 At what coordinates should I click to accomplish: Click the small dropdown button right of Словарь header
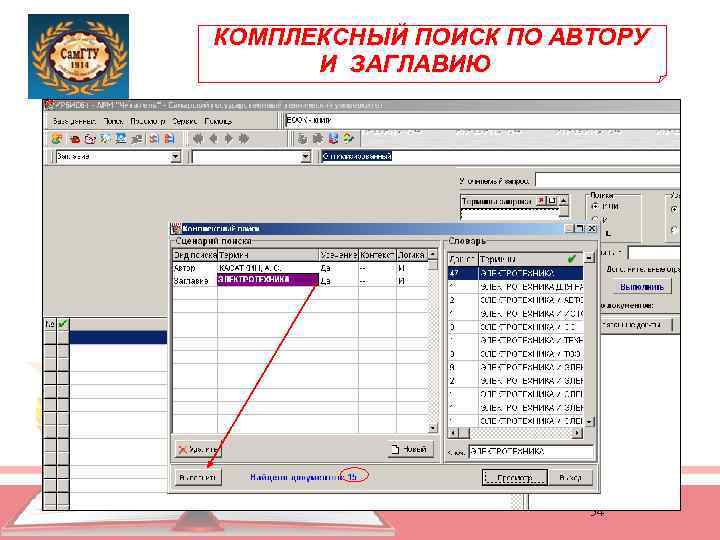589,258
